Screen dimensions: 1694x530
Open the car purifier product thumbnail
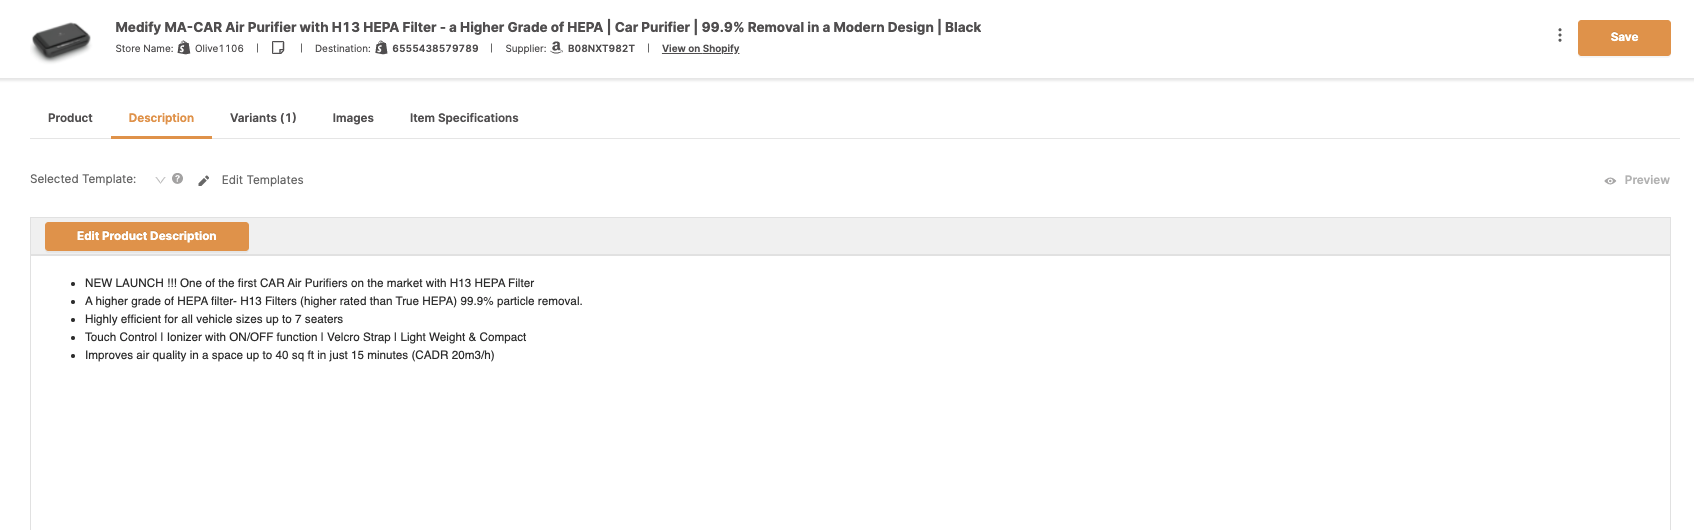point(62,40)
